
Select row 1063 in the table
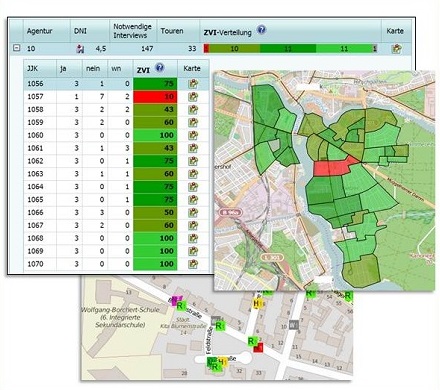click(x=116, y=174)
